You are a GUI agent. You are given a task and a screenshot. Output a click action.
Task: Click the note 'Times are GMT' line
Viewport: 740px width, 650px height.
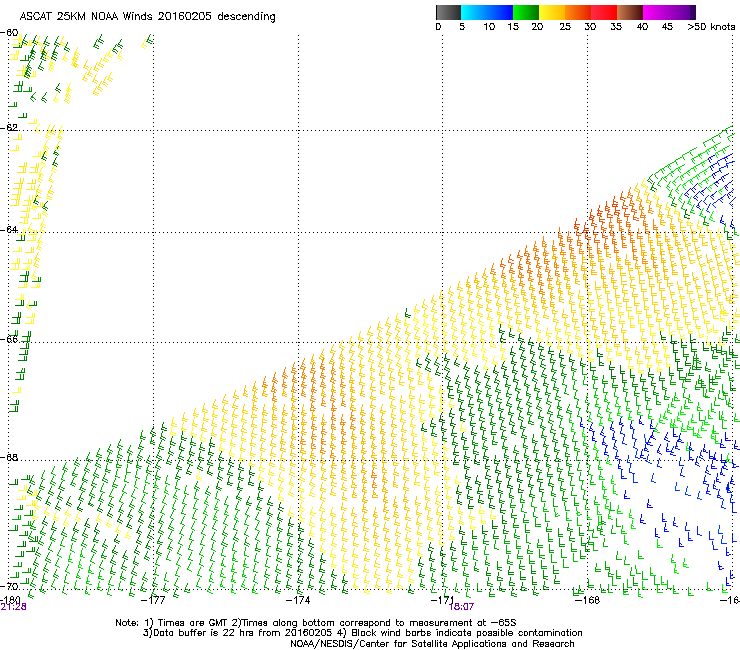(316, 623)
